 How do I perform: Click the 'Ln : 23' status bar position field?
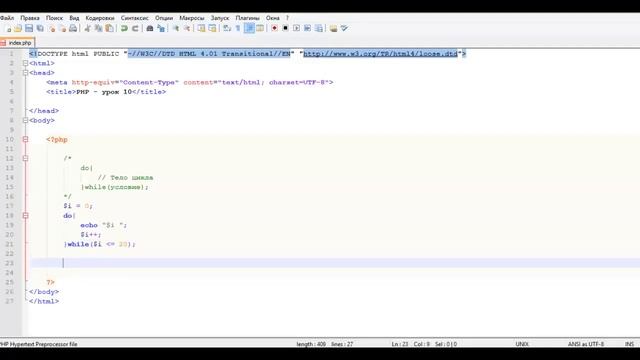click(400, 344)
